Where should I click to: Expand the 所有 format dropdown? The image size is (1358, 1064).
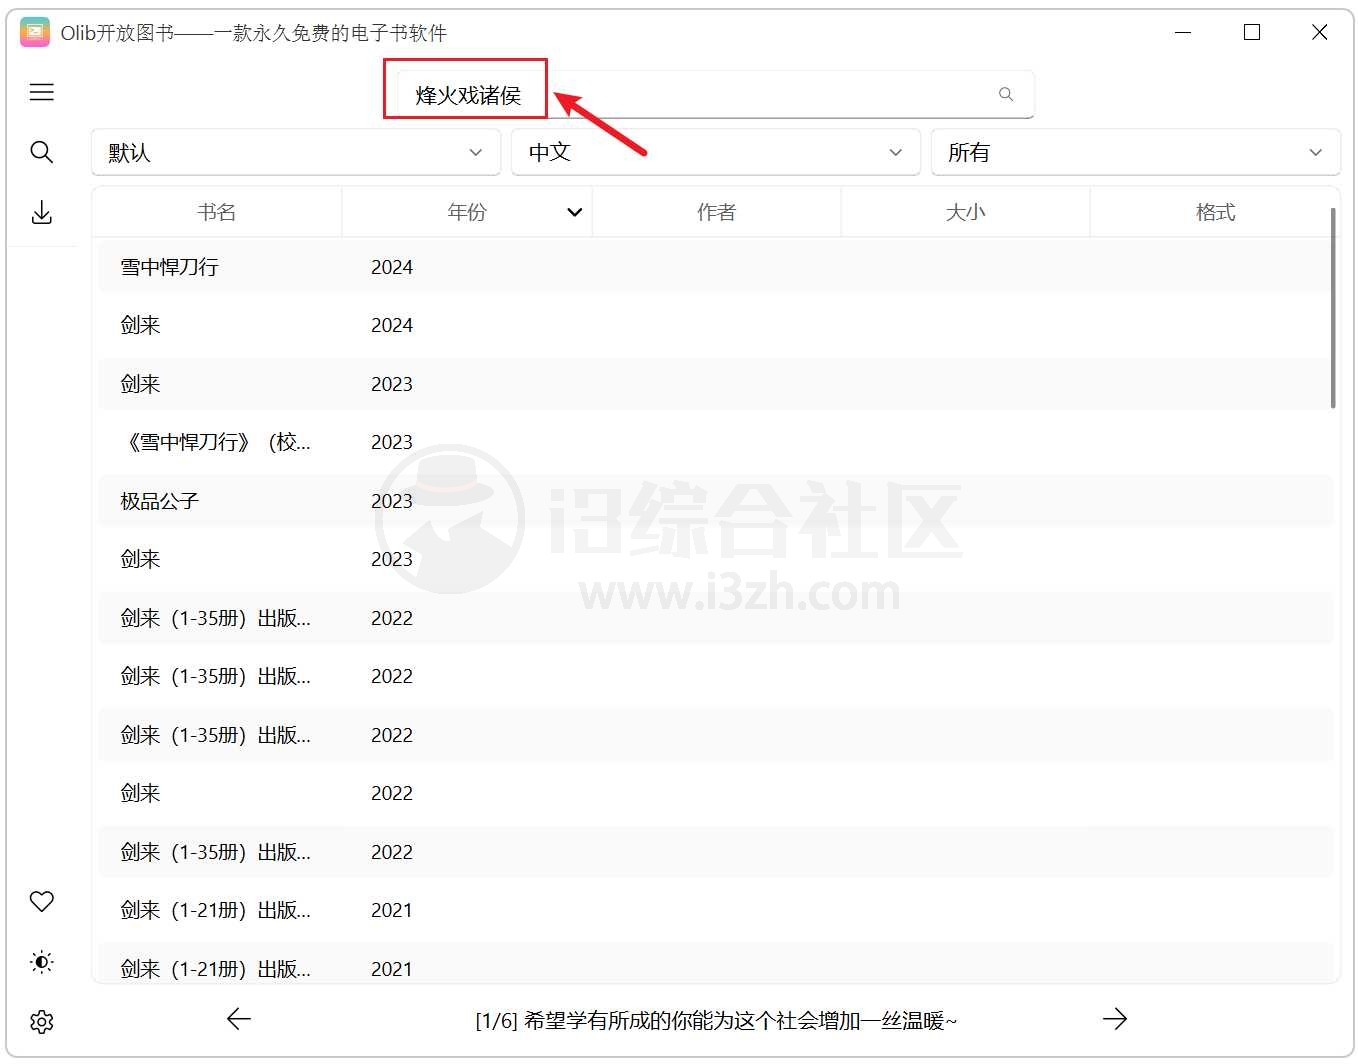(x=1135, y=152)
